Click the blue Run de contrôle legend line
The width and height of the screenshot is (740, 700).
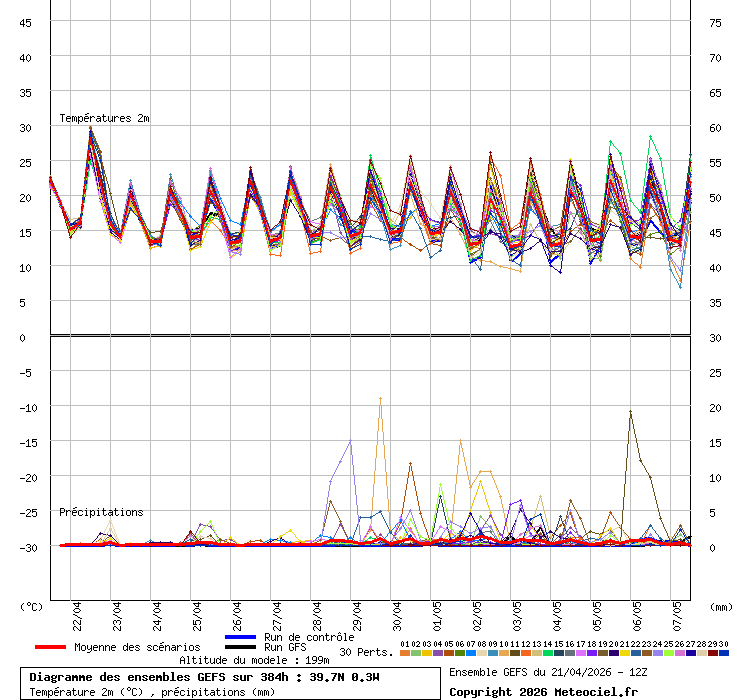pyautogui.click(x=241, y=637)
